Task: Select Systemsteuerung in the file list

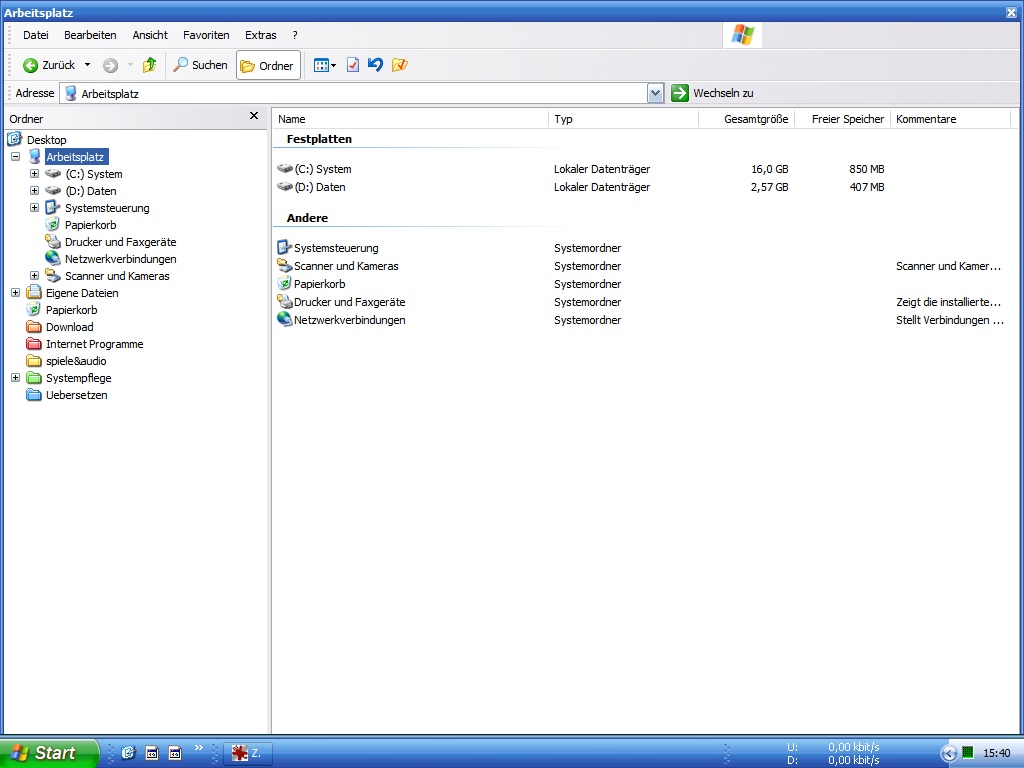Action: (336, 248)
